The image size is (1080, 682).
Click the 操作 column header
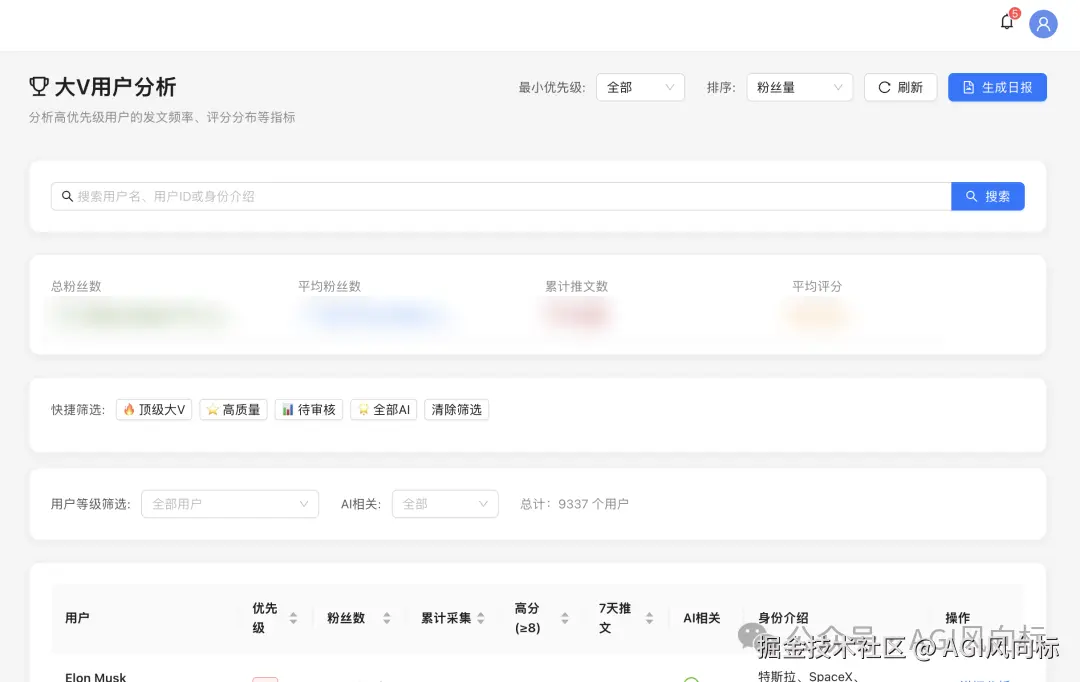(x=957, y=618)
